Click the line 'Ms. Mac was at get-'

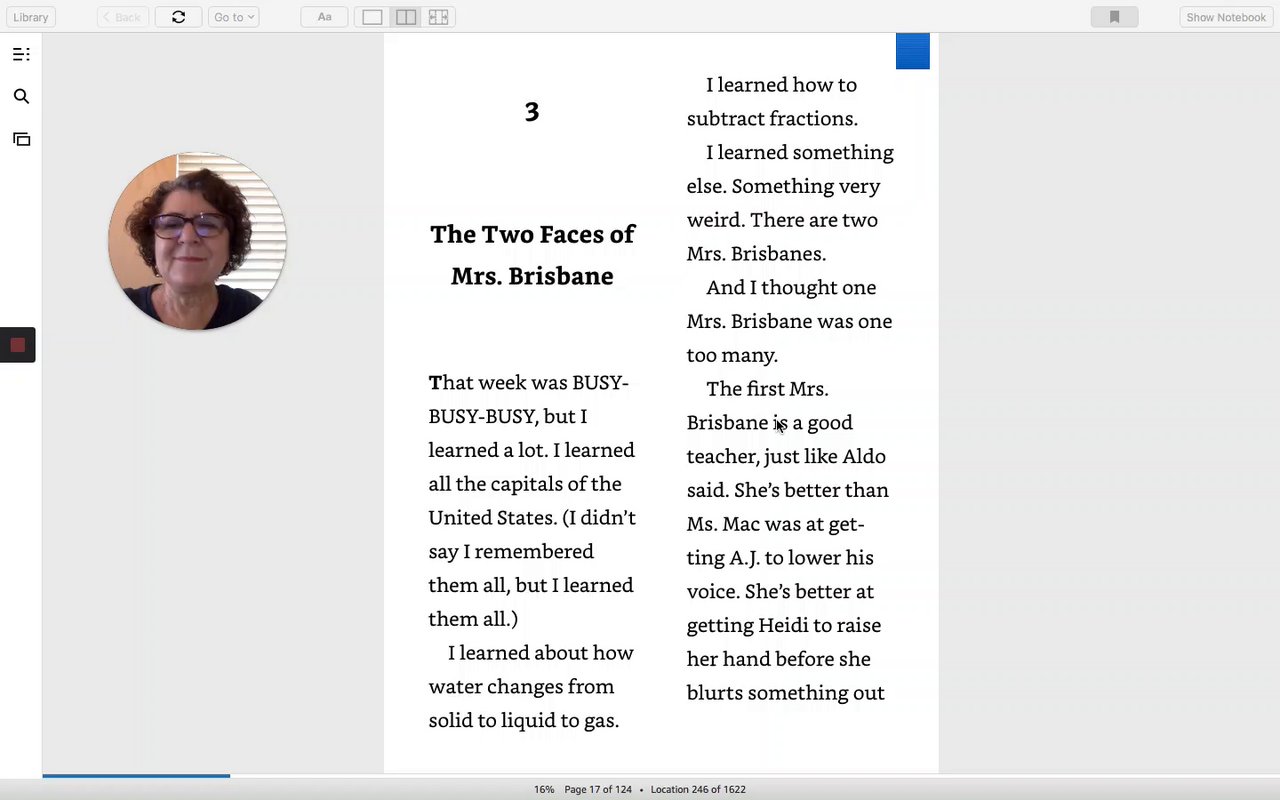click(775, 524)
